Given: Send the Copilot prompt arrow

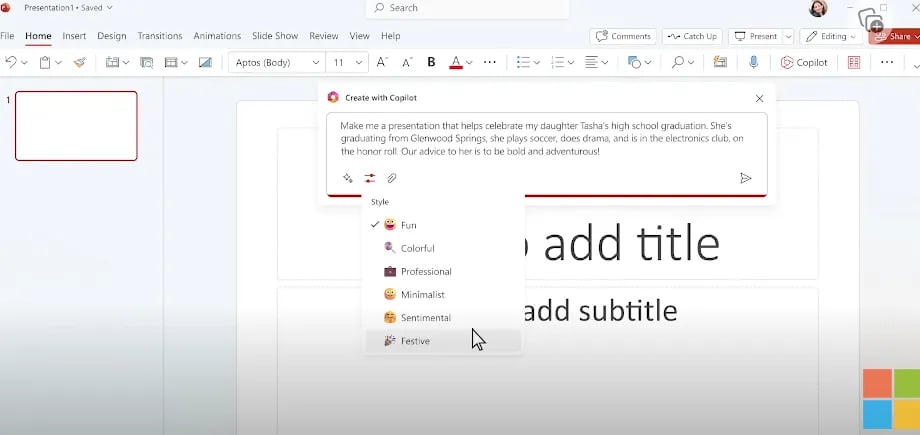Looking at the screenshot, I should (x=746, y=178).
